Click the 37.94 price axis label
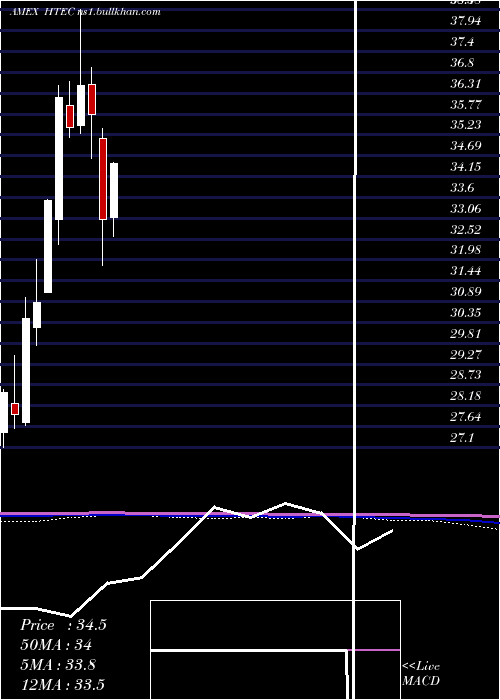The image size is (500, 700). [x=466, y=21]
